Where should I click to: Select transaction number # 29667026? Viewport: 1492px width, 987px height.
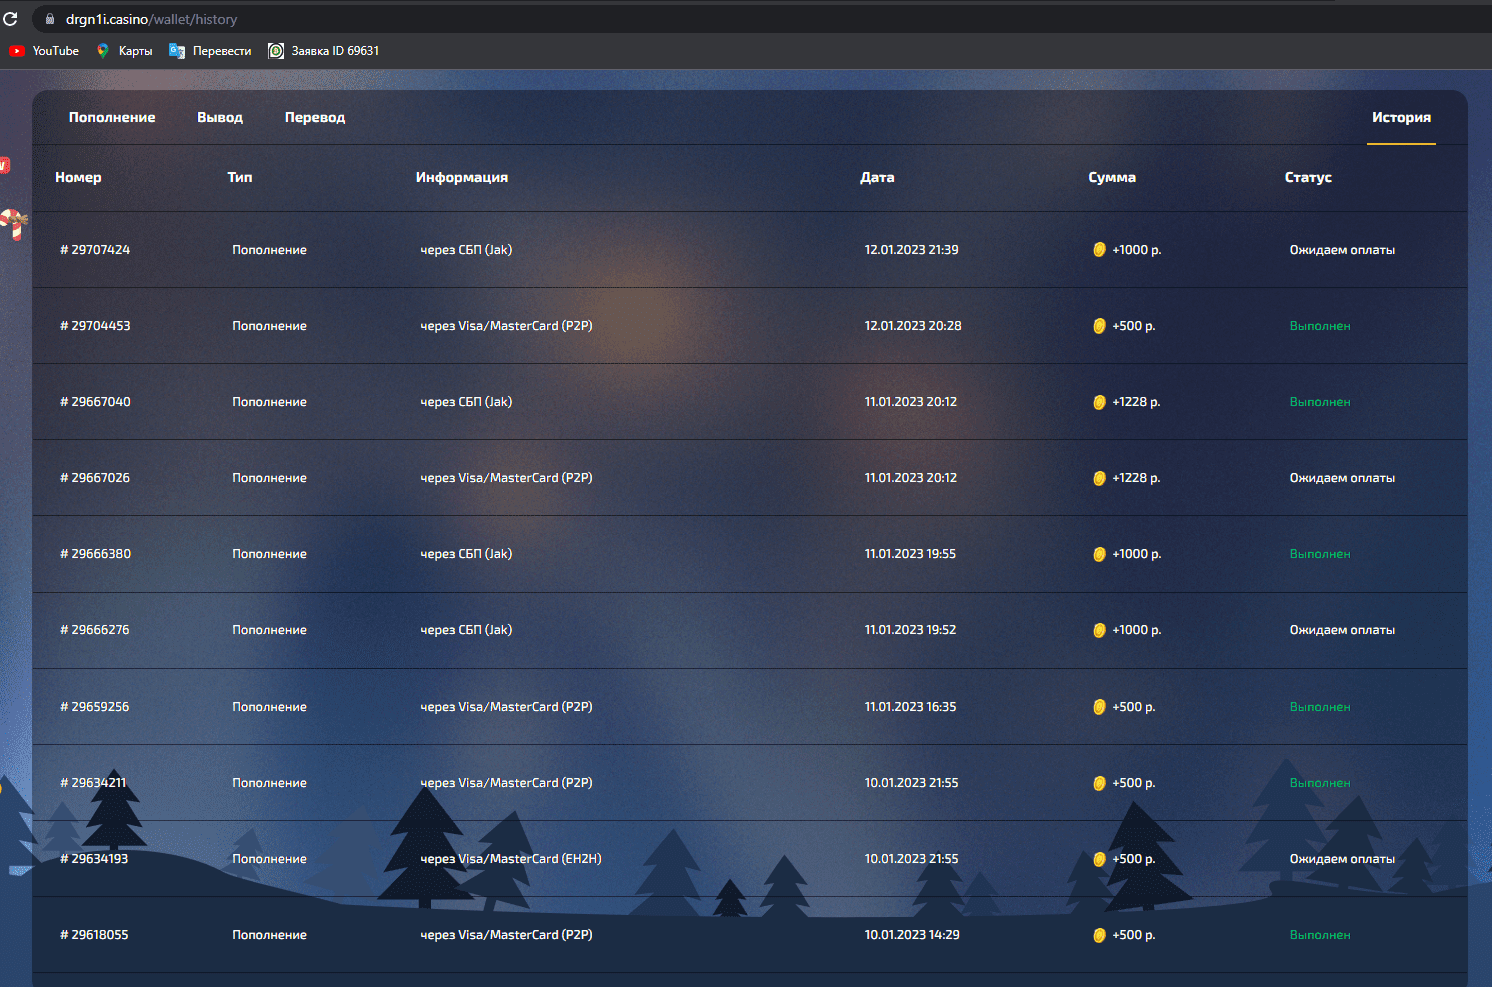[x=95, y=478]
